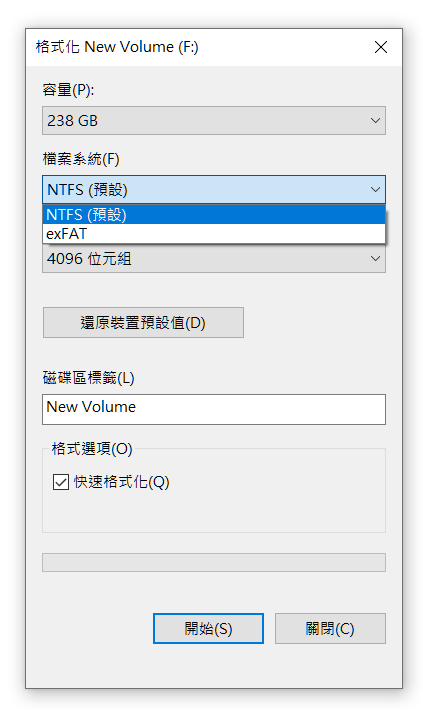Toggle quick format via the 快速格式化(Q) label

coord(121,482)
